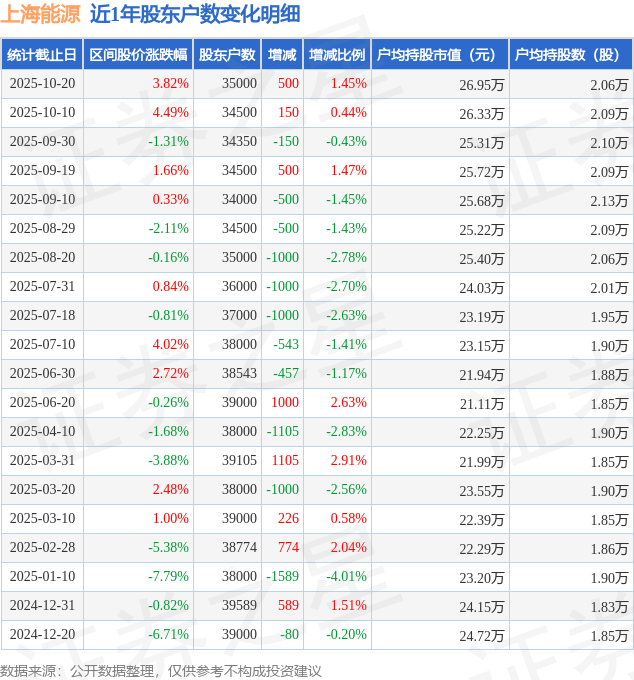Select the 户均持股市值（元） column header
634x680 pixels.
click(x=439, y=55)
